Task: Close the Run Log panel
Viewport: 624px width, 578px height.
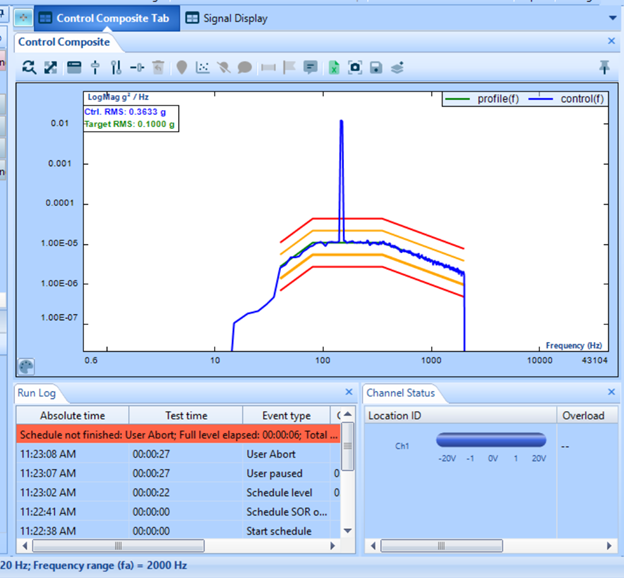Action: (x=349, y=393)
